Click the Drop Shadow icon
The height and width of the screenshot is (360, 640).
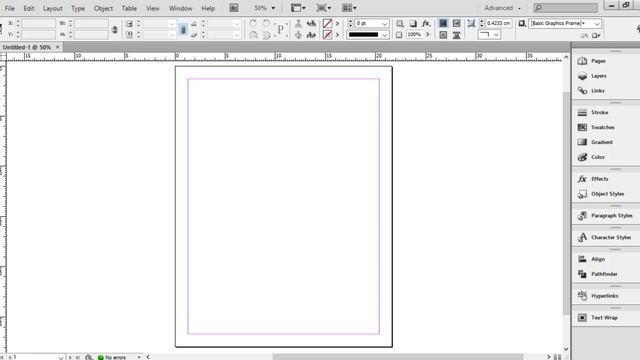tap(413, 24)
